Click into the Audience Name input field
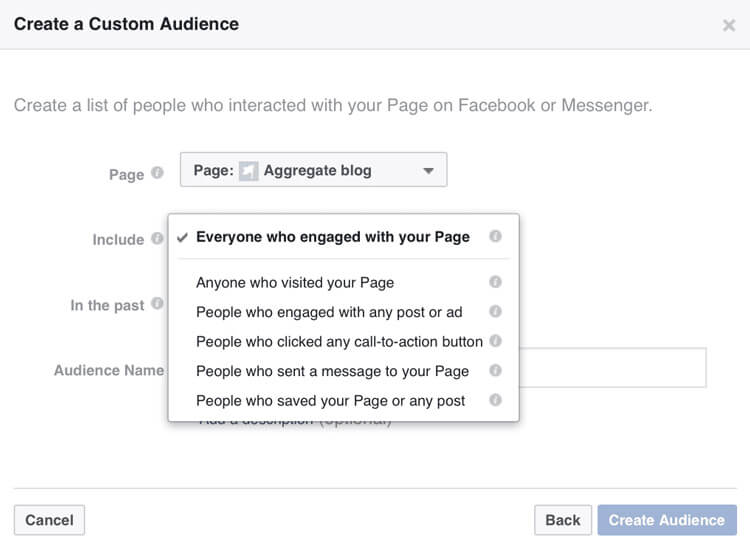The width and height of the screenshot is (750, 547). click(612, 368)
